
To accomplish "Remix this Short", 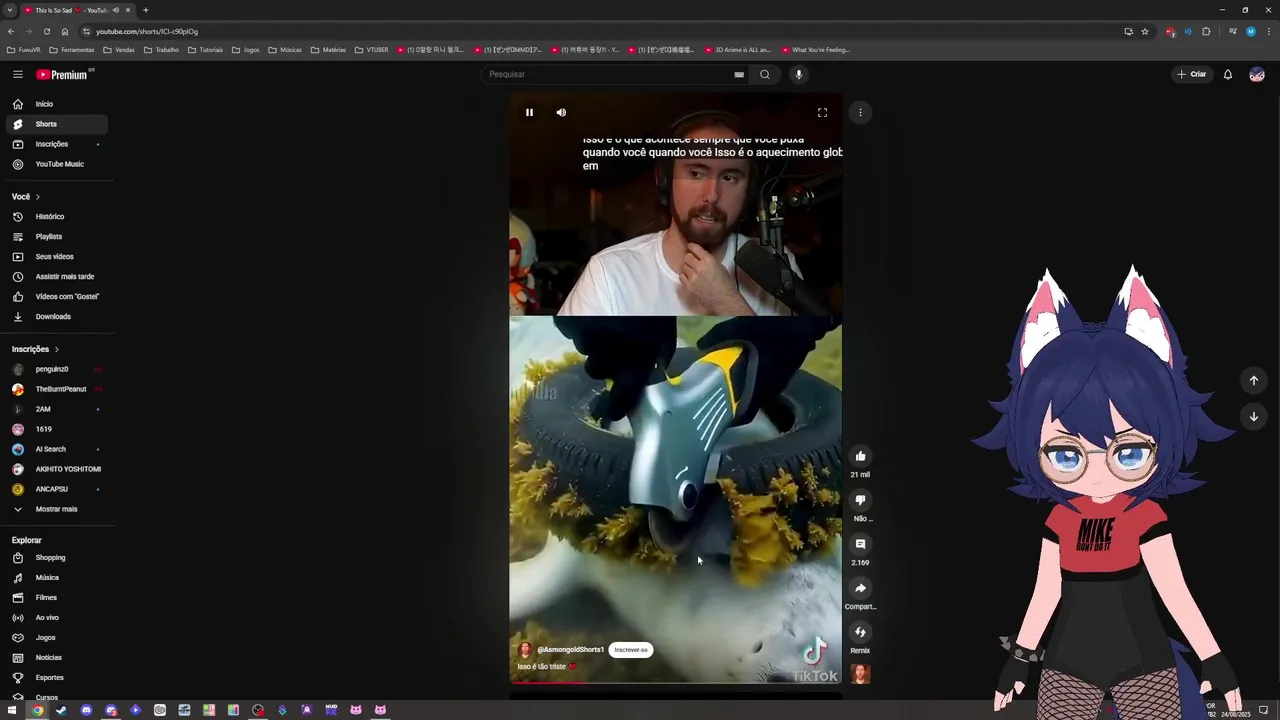I will point(860,632).
